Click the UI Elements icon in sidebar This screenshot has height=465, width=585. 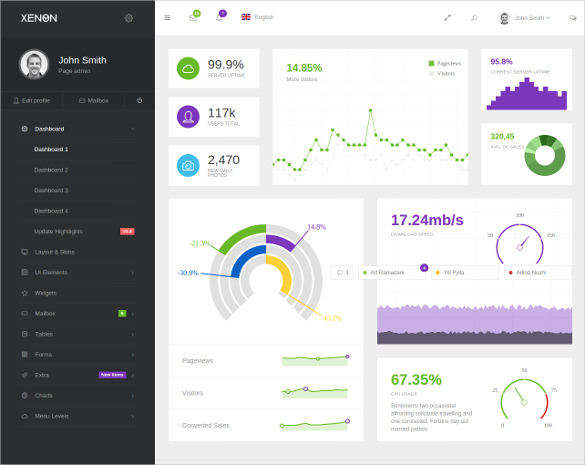pos(25,272)
